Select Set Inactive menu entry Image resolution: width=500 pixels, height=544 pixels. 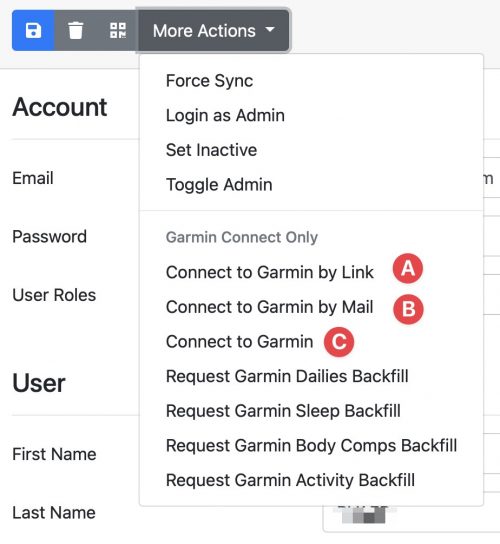(x=211, y=150)
